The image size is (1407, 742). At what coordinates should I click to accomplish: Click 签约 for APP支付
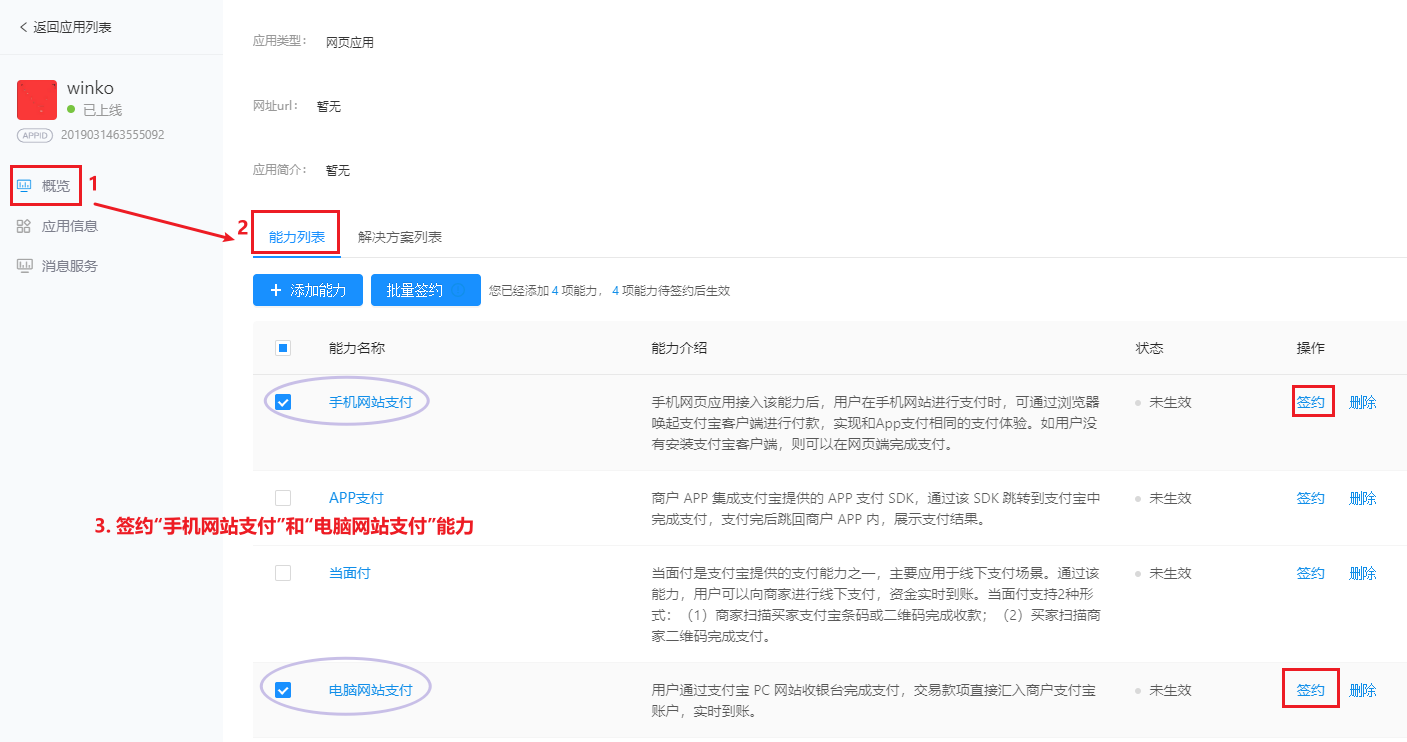click(1311, 498)
